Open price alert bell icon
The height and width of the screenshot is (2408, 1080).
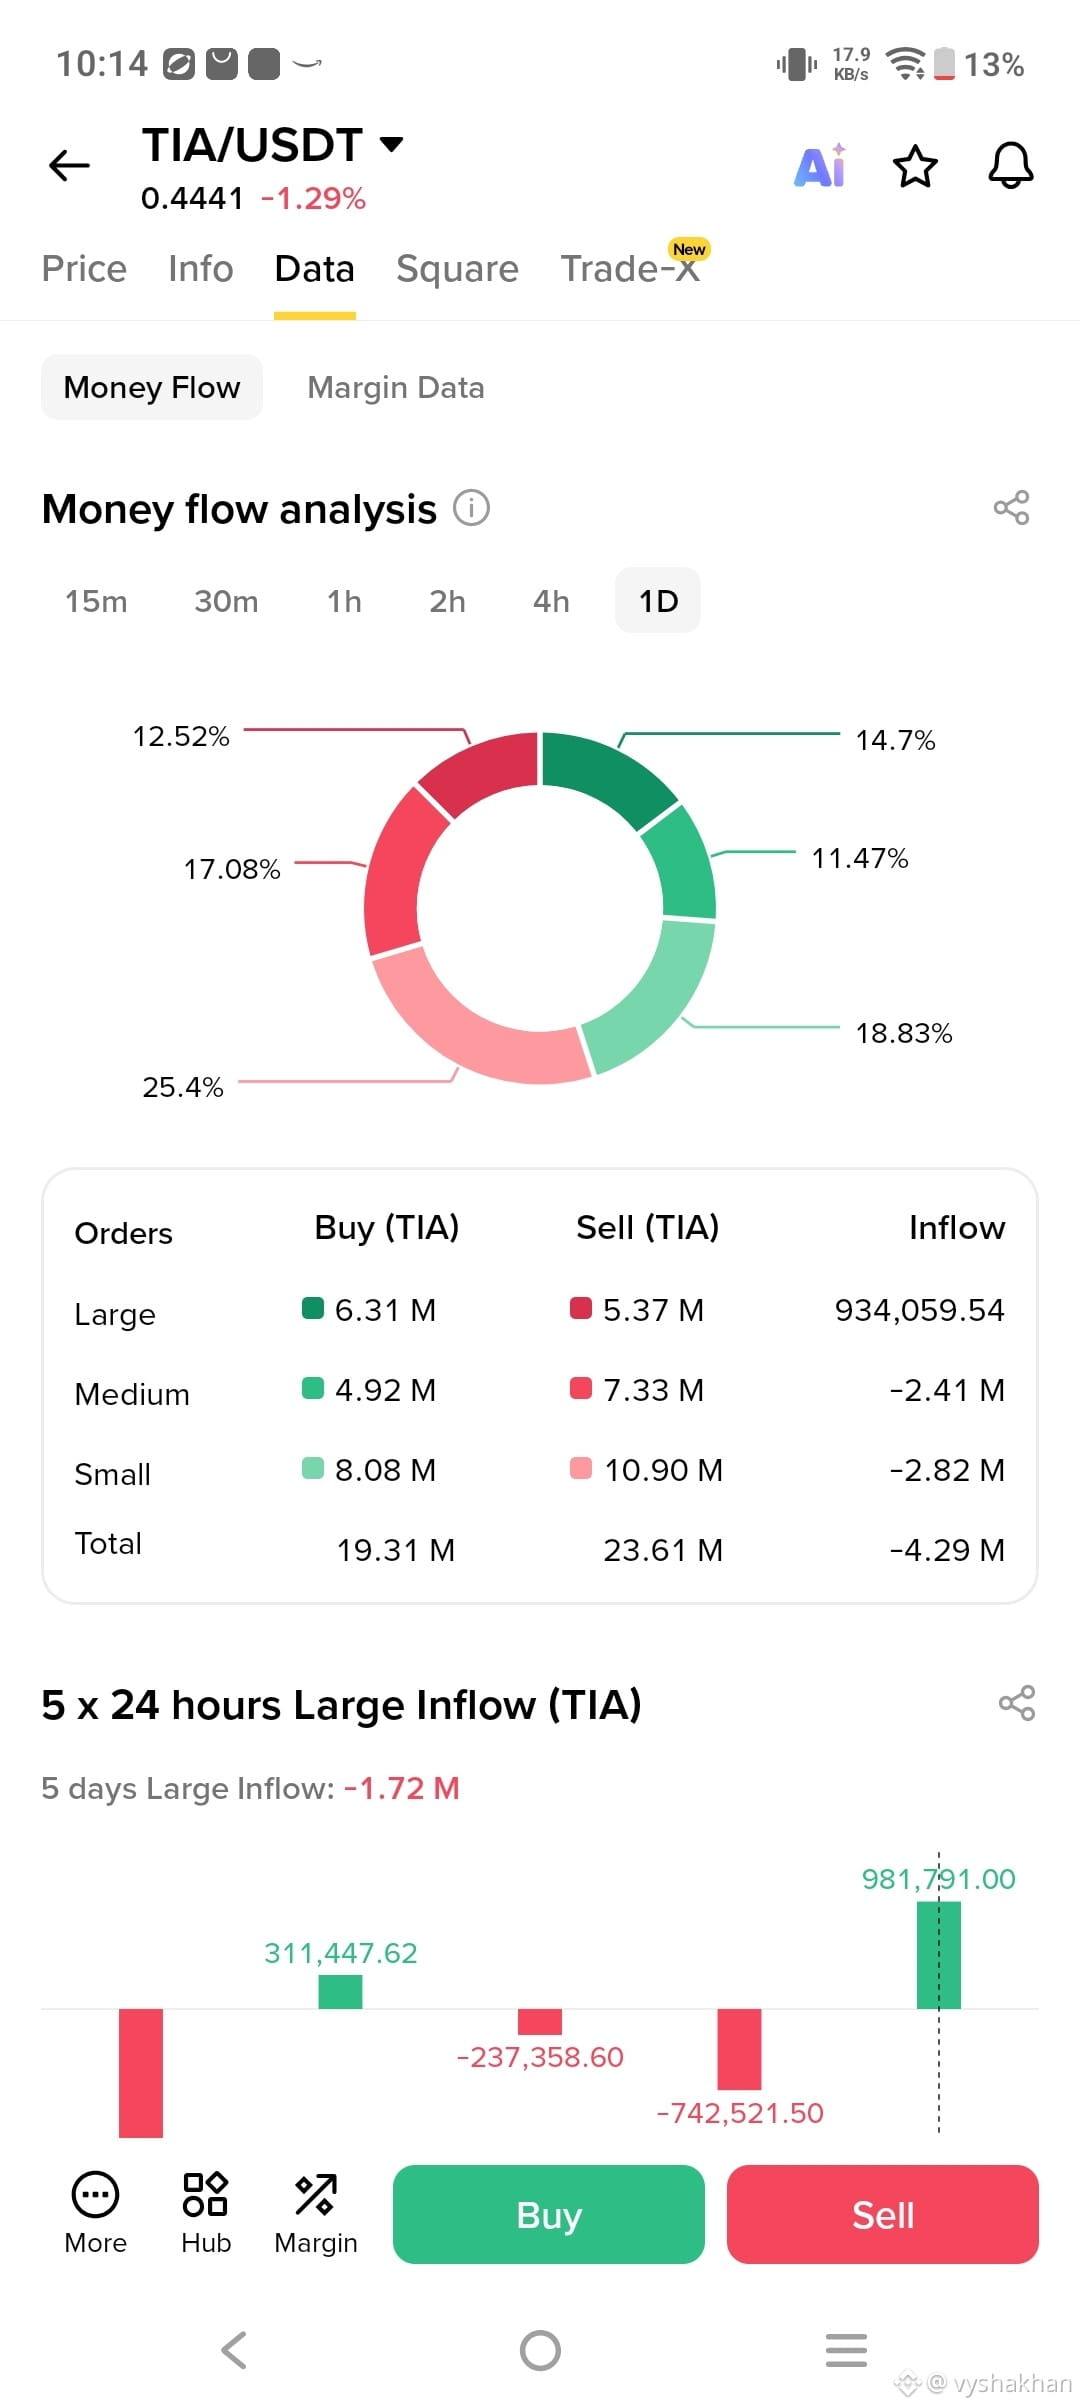point(1010,165)
